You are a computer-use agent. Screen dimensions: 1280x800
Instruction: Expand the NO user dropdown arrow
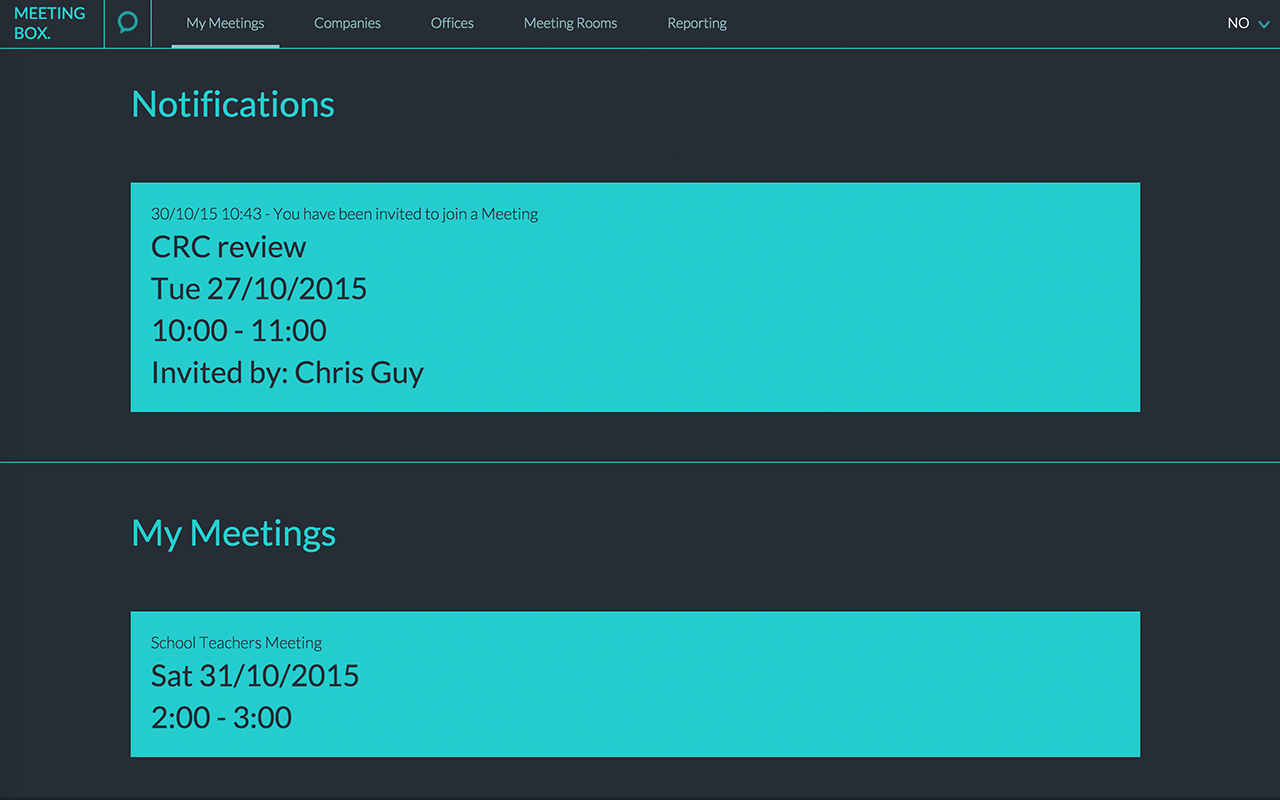1263,24
